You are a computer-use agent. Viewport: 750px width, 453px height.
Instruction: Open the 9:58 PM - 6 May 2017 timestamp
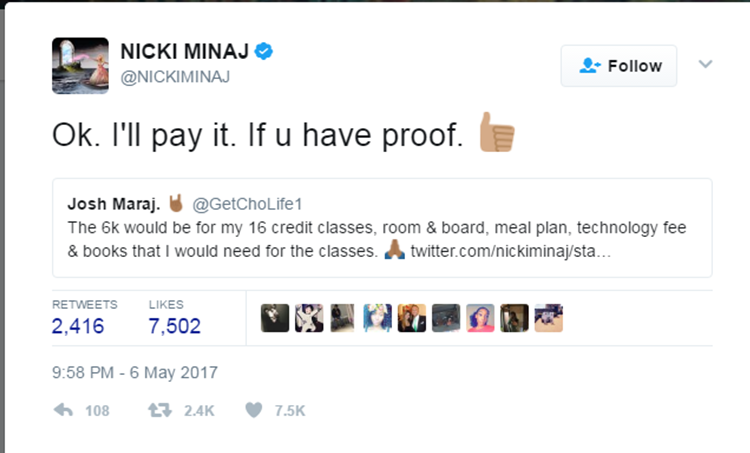(135, 372)
